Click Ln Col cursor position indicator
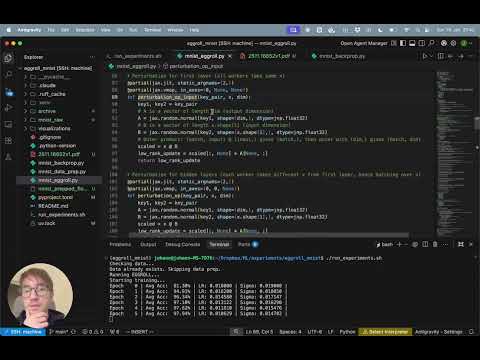 click(x=259, y=332)
